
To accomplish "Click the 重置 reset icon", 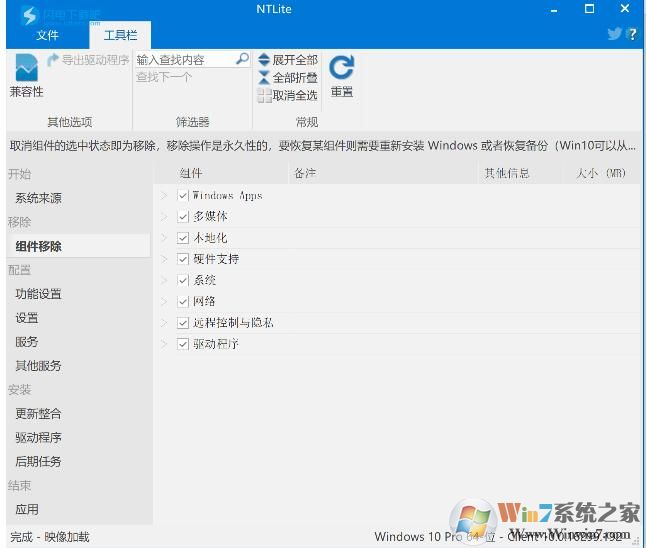I will (341, 68).
